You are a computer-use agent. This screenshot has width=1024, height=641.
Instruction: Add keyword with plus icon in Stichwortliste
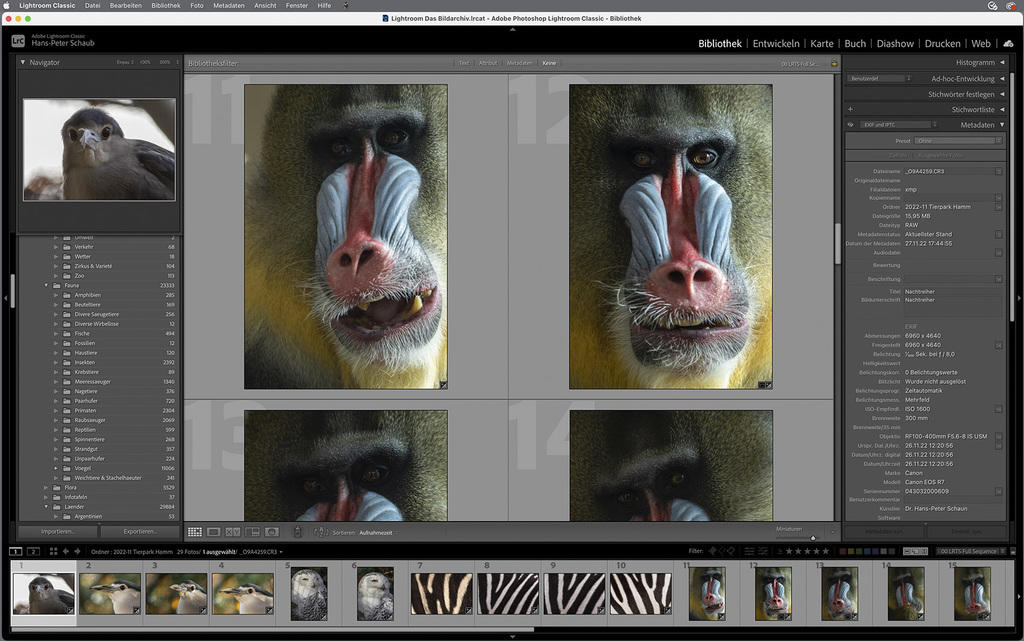click(850, 110)
